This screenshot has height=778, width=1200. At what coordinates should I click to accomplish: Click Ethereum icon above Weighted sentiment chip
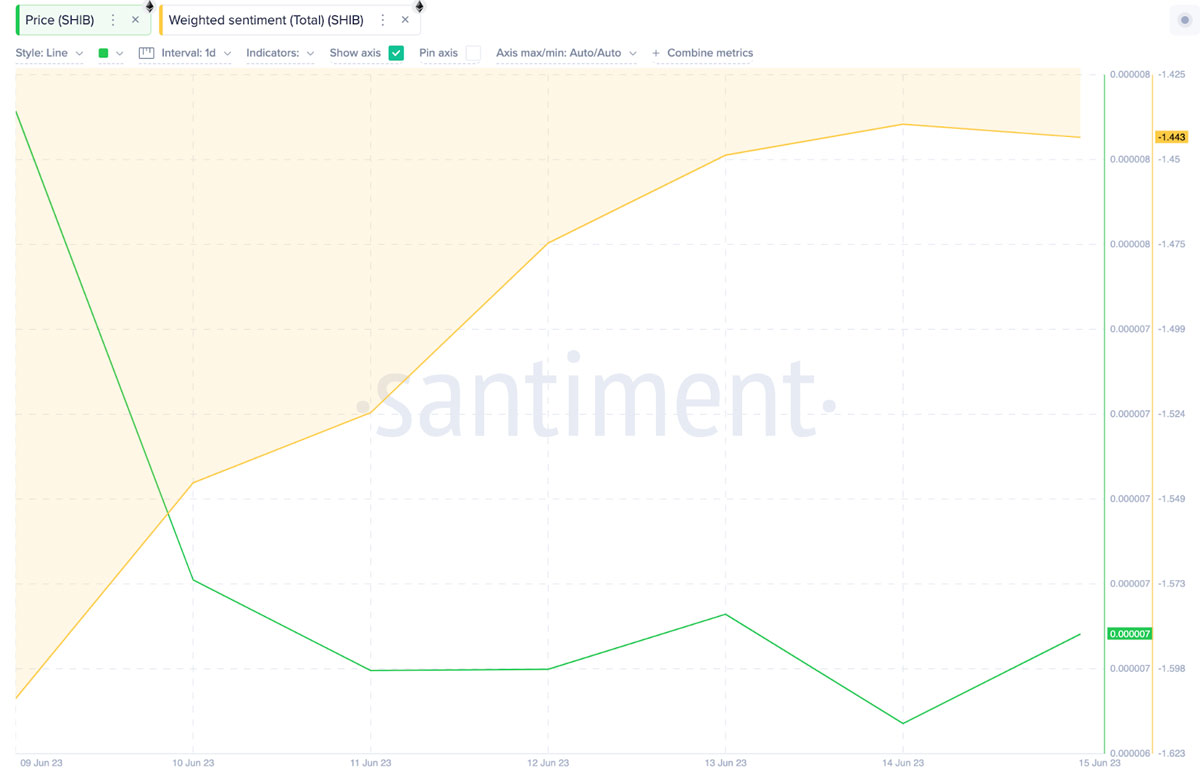pyautogui.click(x=419, y=6)
